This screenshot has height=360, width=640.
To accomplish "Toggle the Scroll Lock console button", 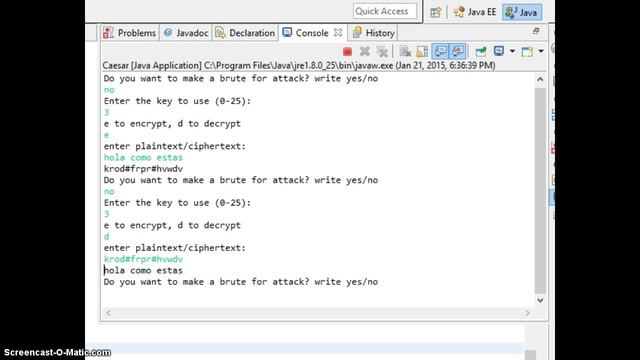I will [x=422, y=51].
